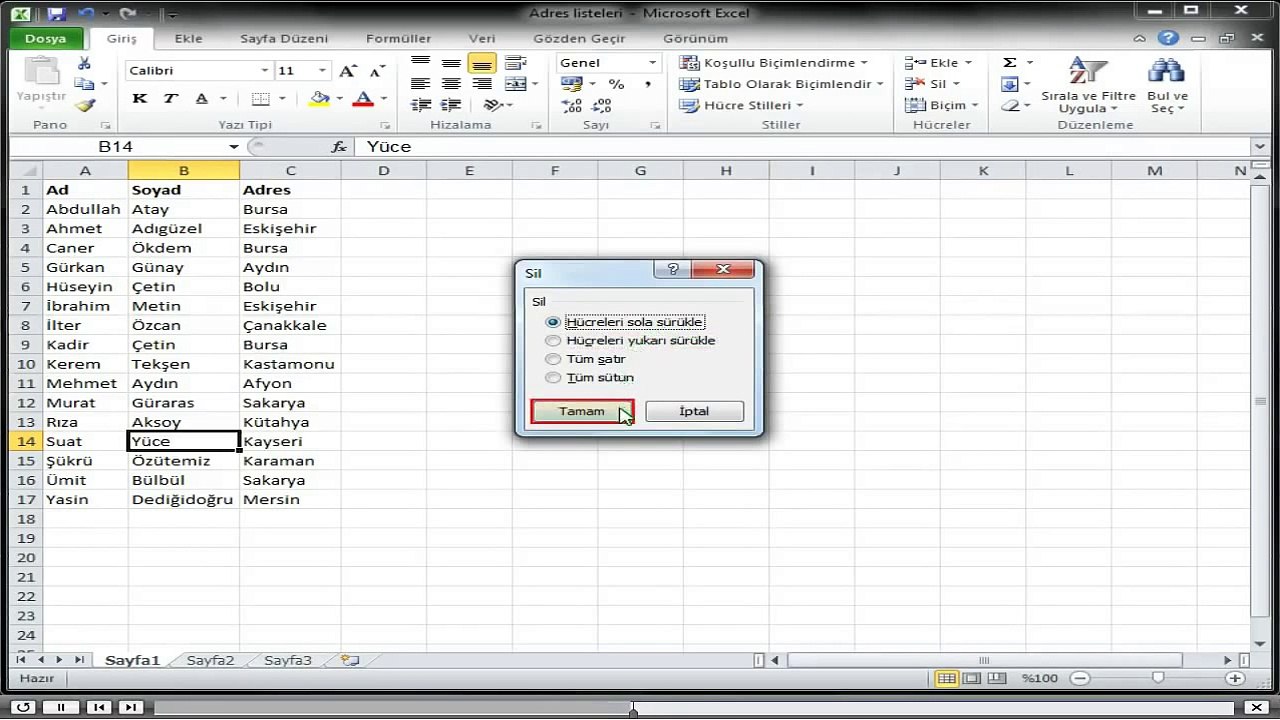The height and width of the screenshot is (720, 1280).
Task: Open the Sayfa3 sheet tab
Action: 288,660
